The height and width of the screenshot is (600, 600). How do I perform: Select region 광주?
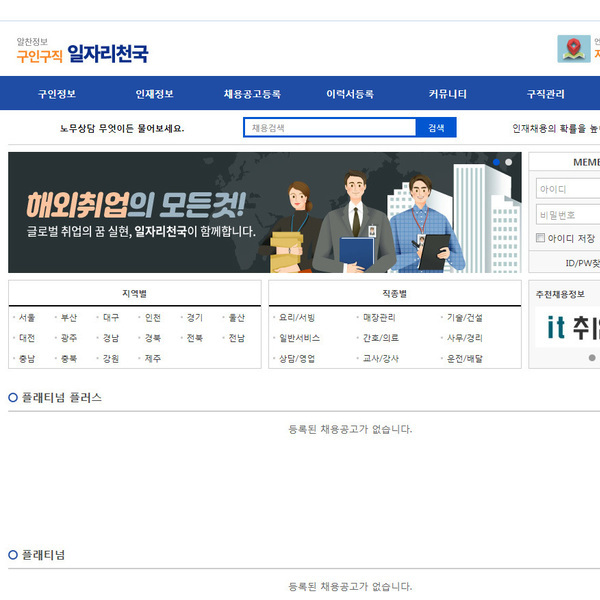69,338
